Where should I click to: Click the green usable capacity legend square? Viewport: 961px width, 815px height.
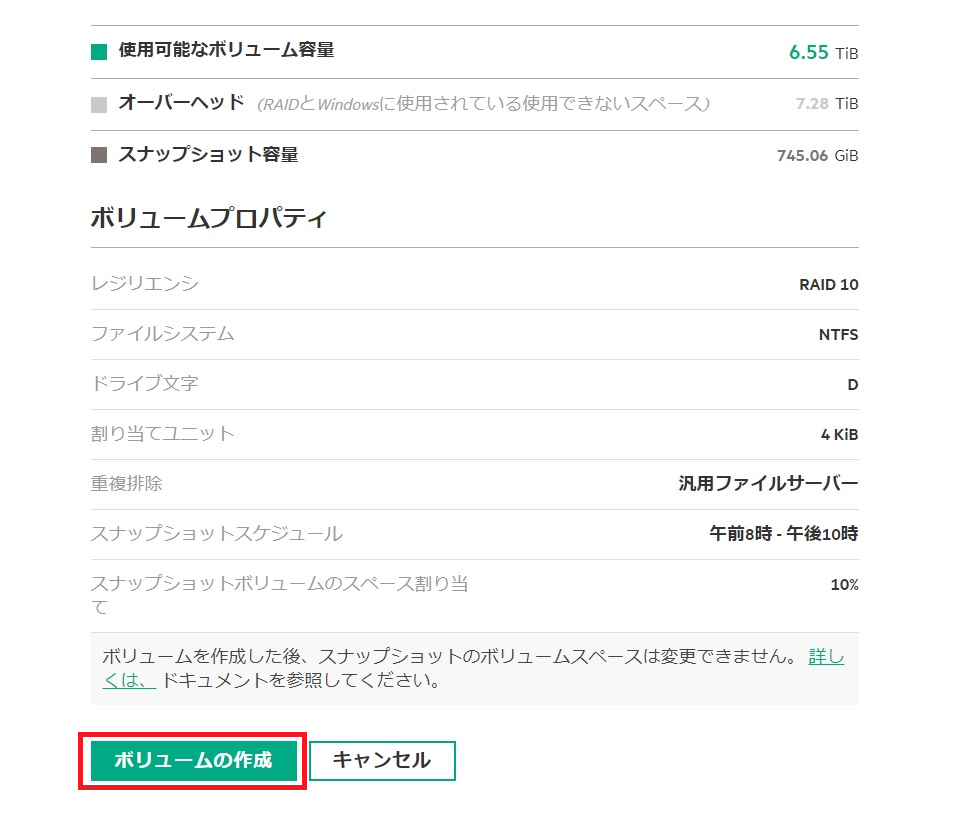(x=99, y=52)
